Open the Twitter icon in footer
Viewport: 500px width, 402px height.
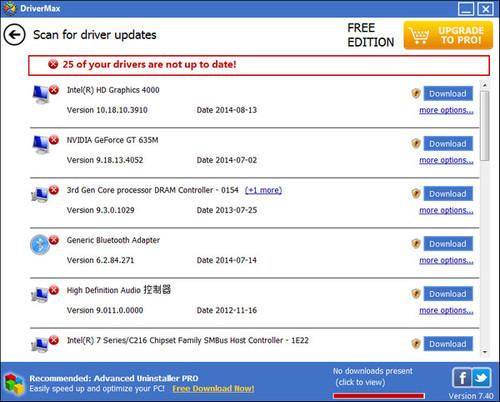point(481,378)
